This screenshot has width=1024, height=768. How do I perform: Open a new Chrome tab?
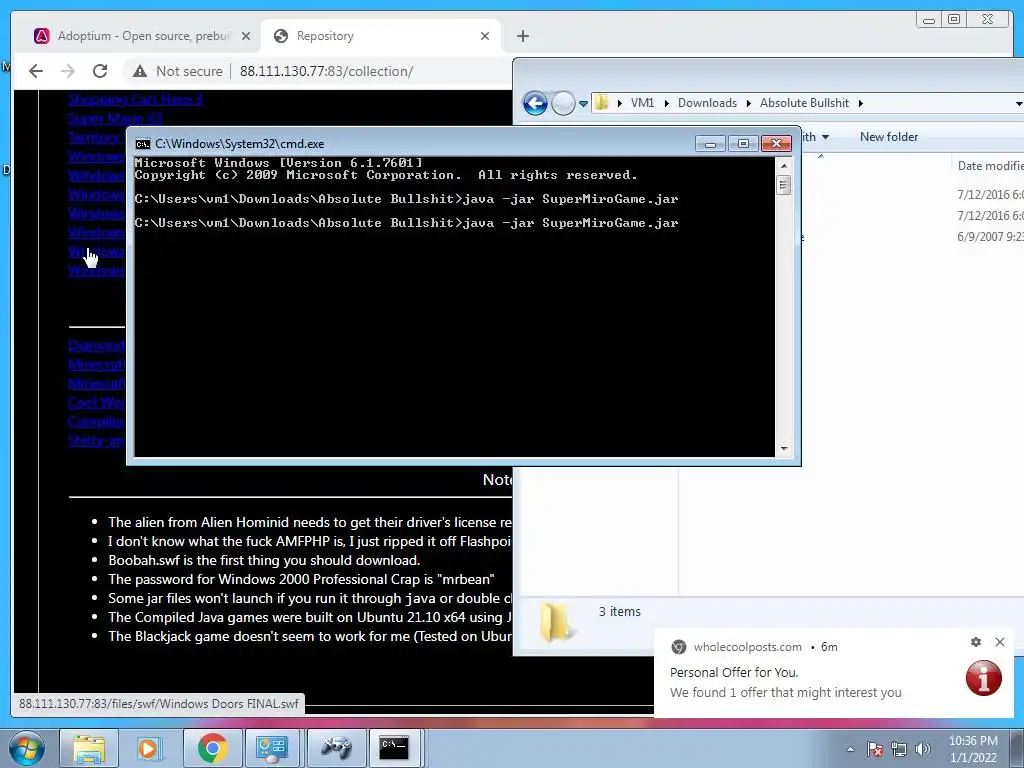(x=522, y=36)
